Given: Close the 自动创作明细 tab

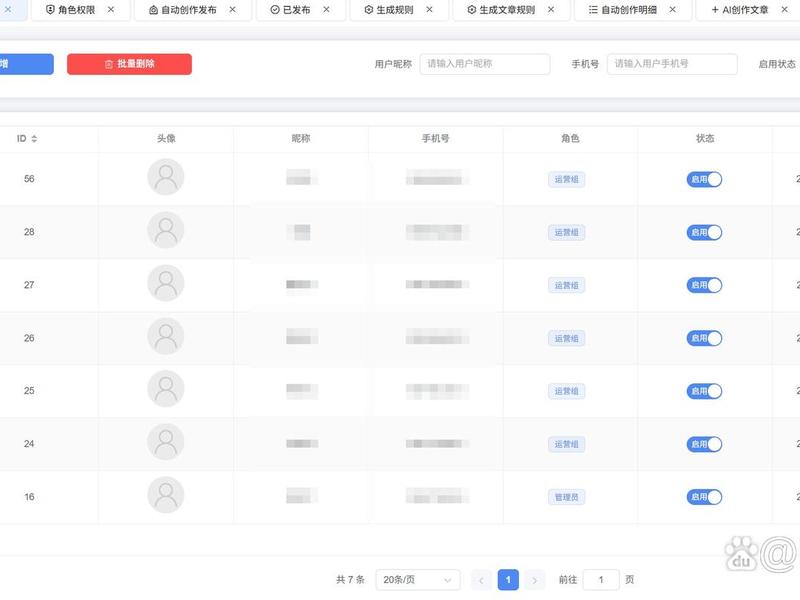Looking at the screenshot, I should (673, 10).
